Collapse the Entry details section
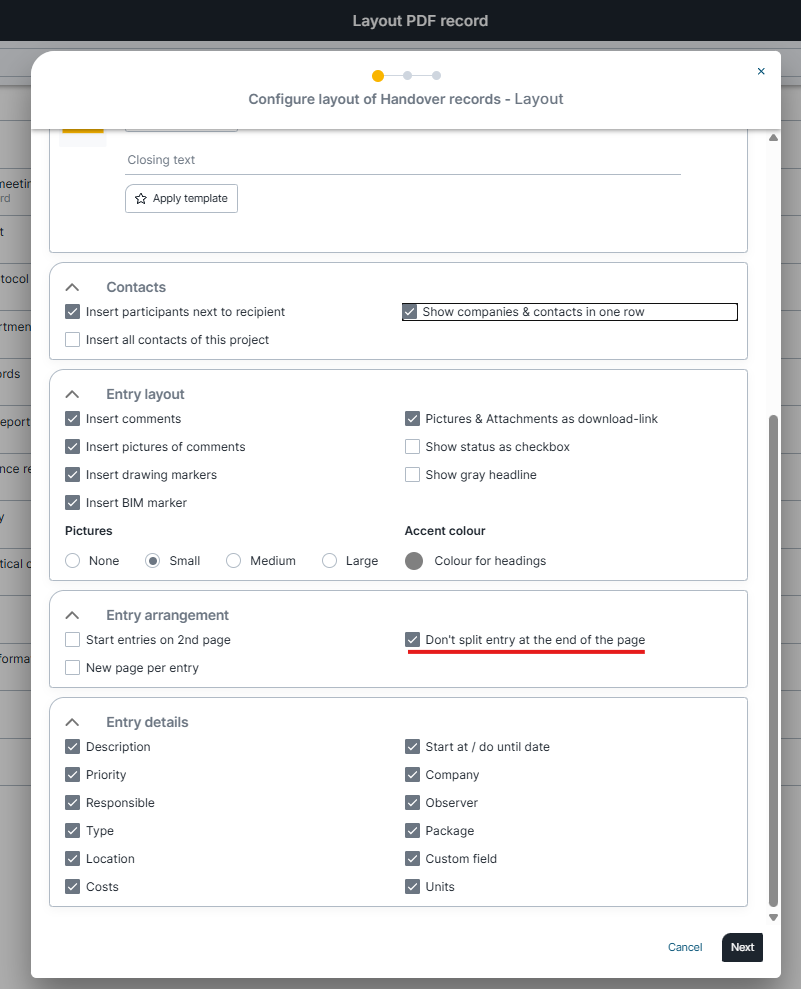 pyautogui.click(x=72, y=723)
